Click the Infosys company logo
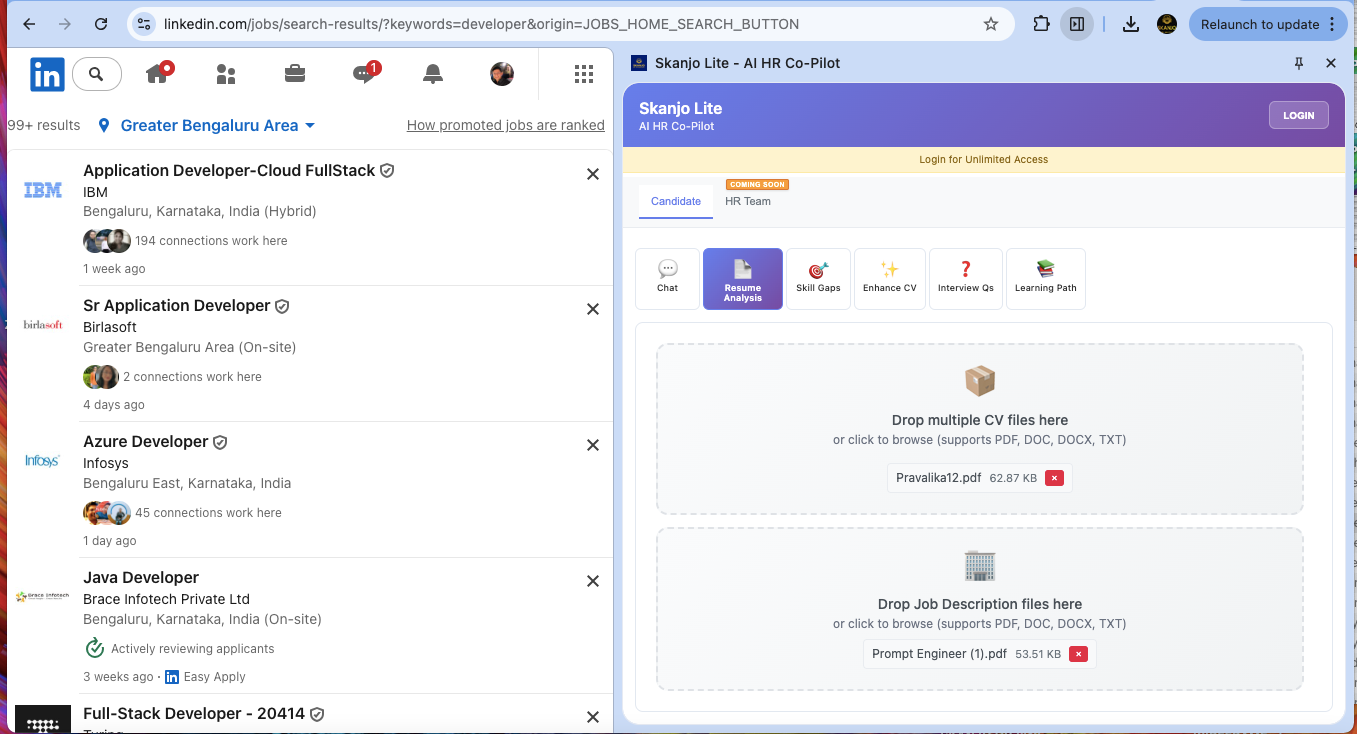Image resolution: width=1357 pixels, height=734 pixels. click(43, 461)
